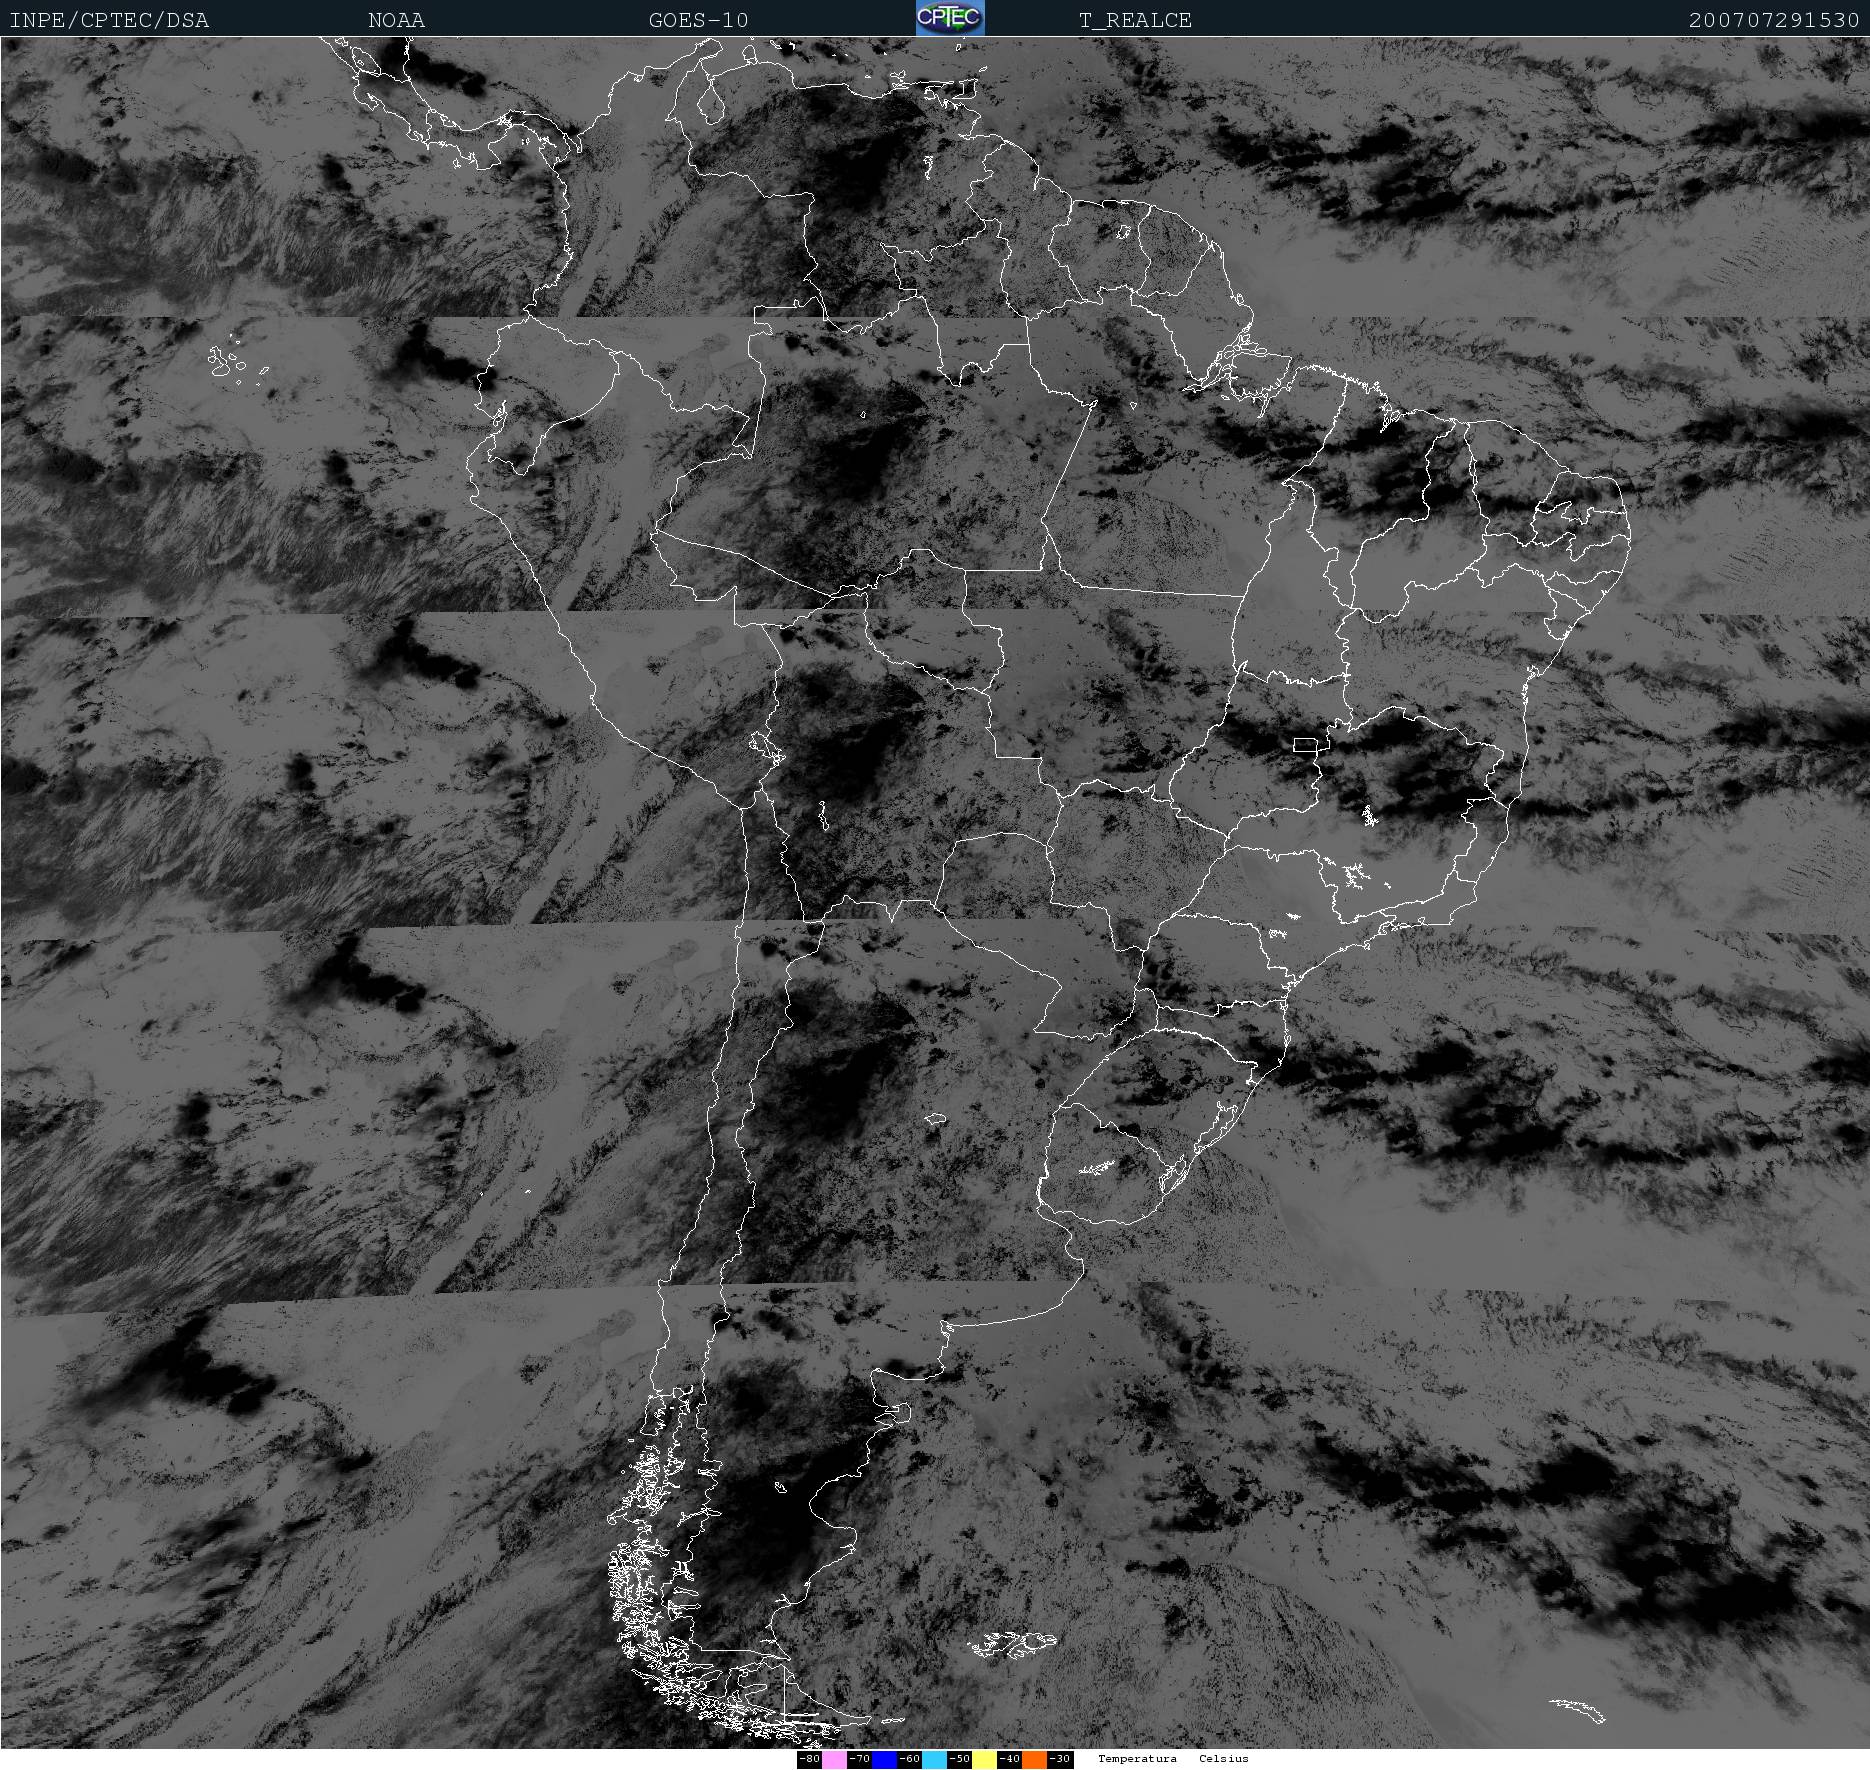This screenshot has height=1770, width=1870.
Task: Click the -70 legend value label
Action: point(859,1759)
